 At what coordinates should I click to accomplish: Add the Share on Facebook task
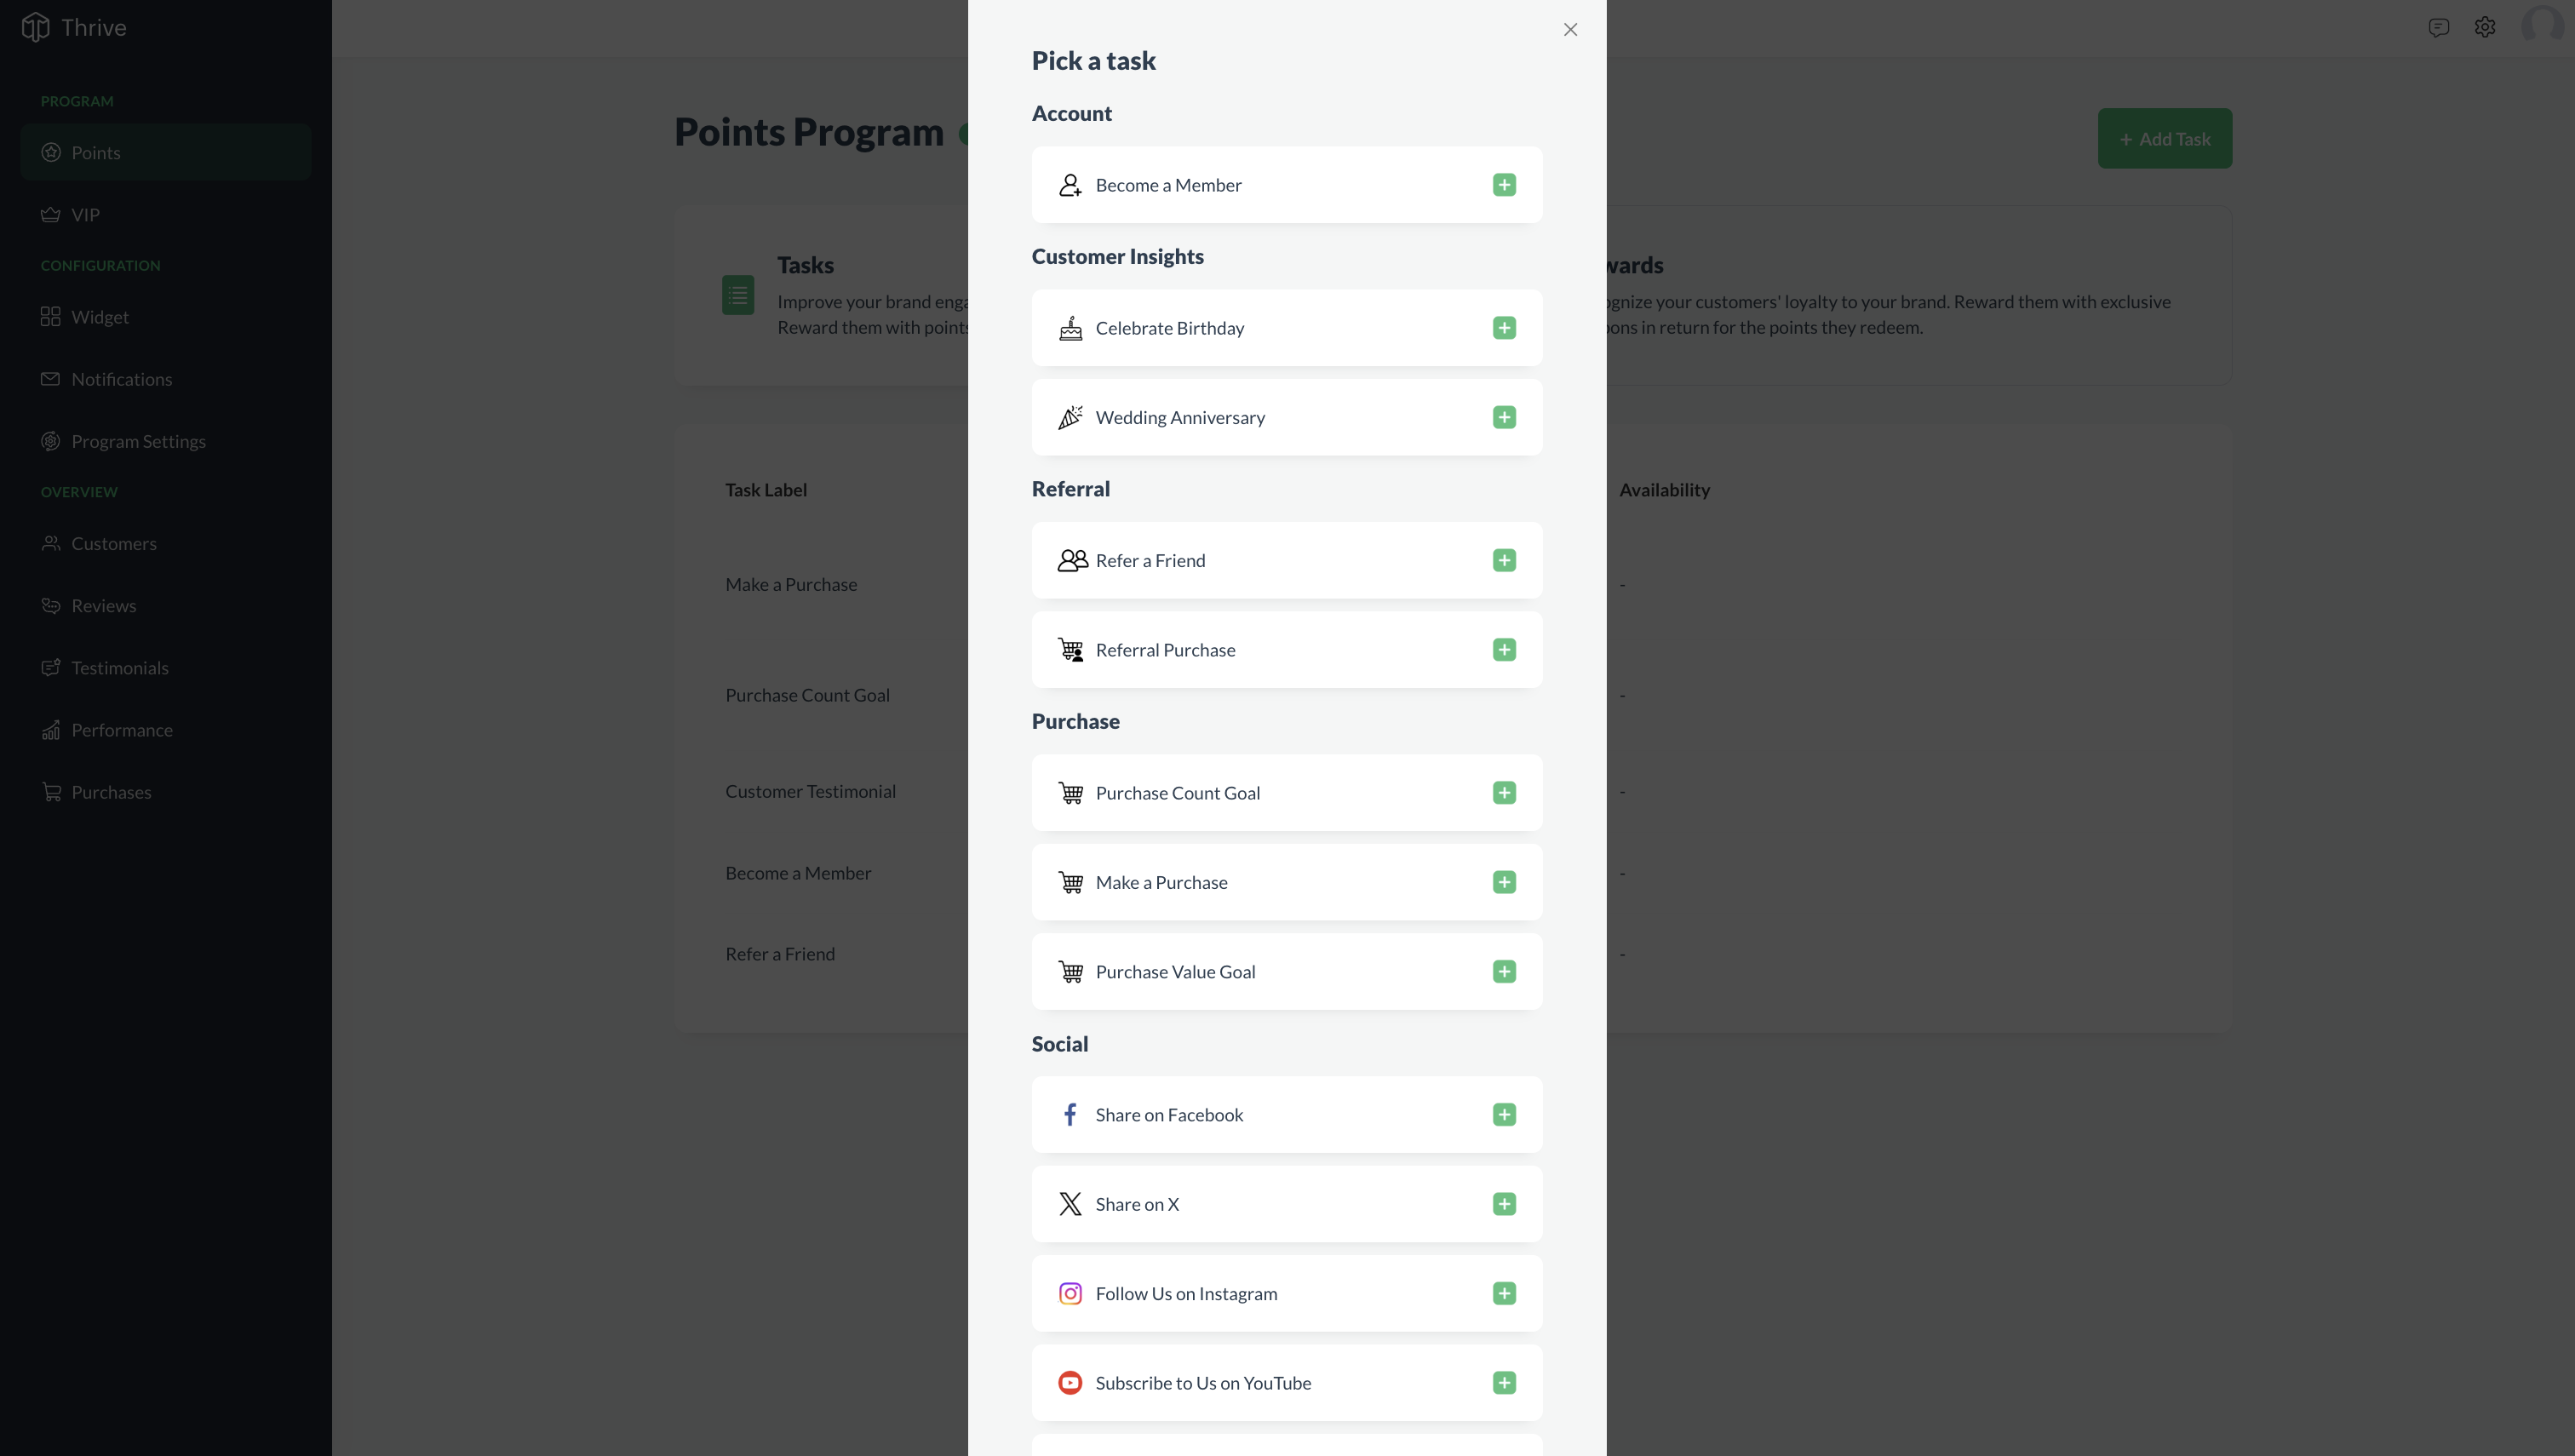point(1503,1115)
